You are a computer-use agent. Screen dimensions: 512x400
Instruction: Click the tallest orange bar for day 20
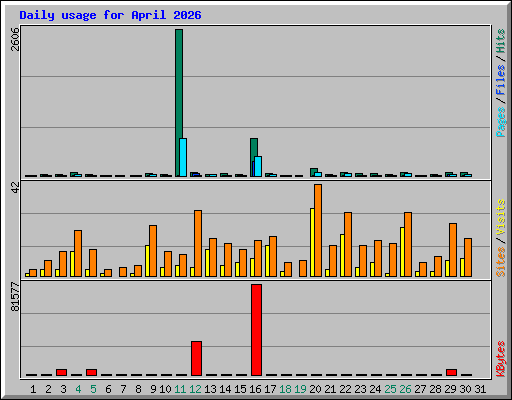pos(318,230)
